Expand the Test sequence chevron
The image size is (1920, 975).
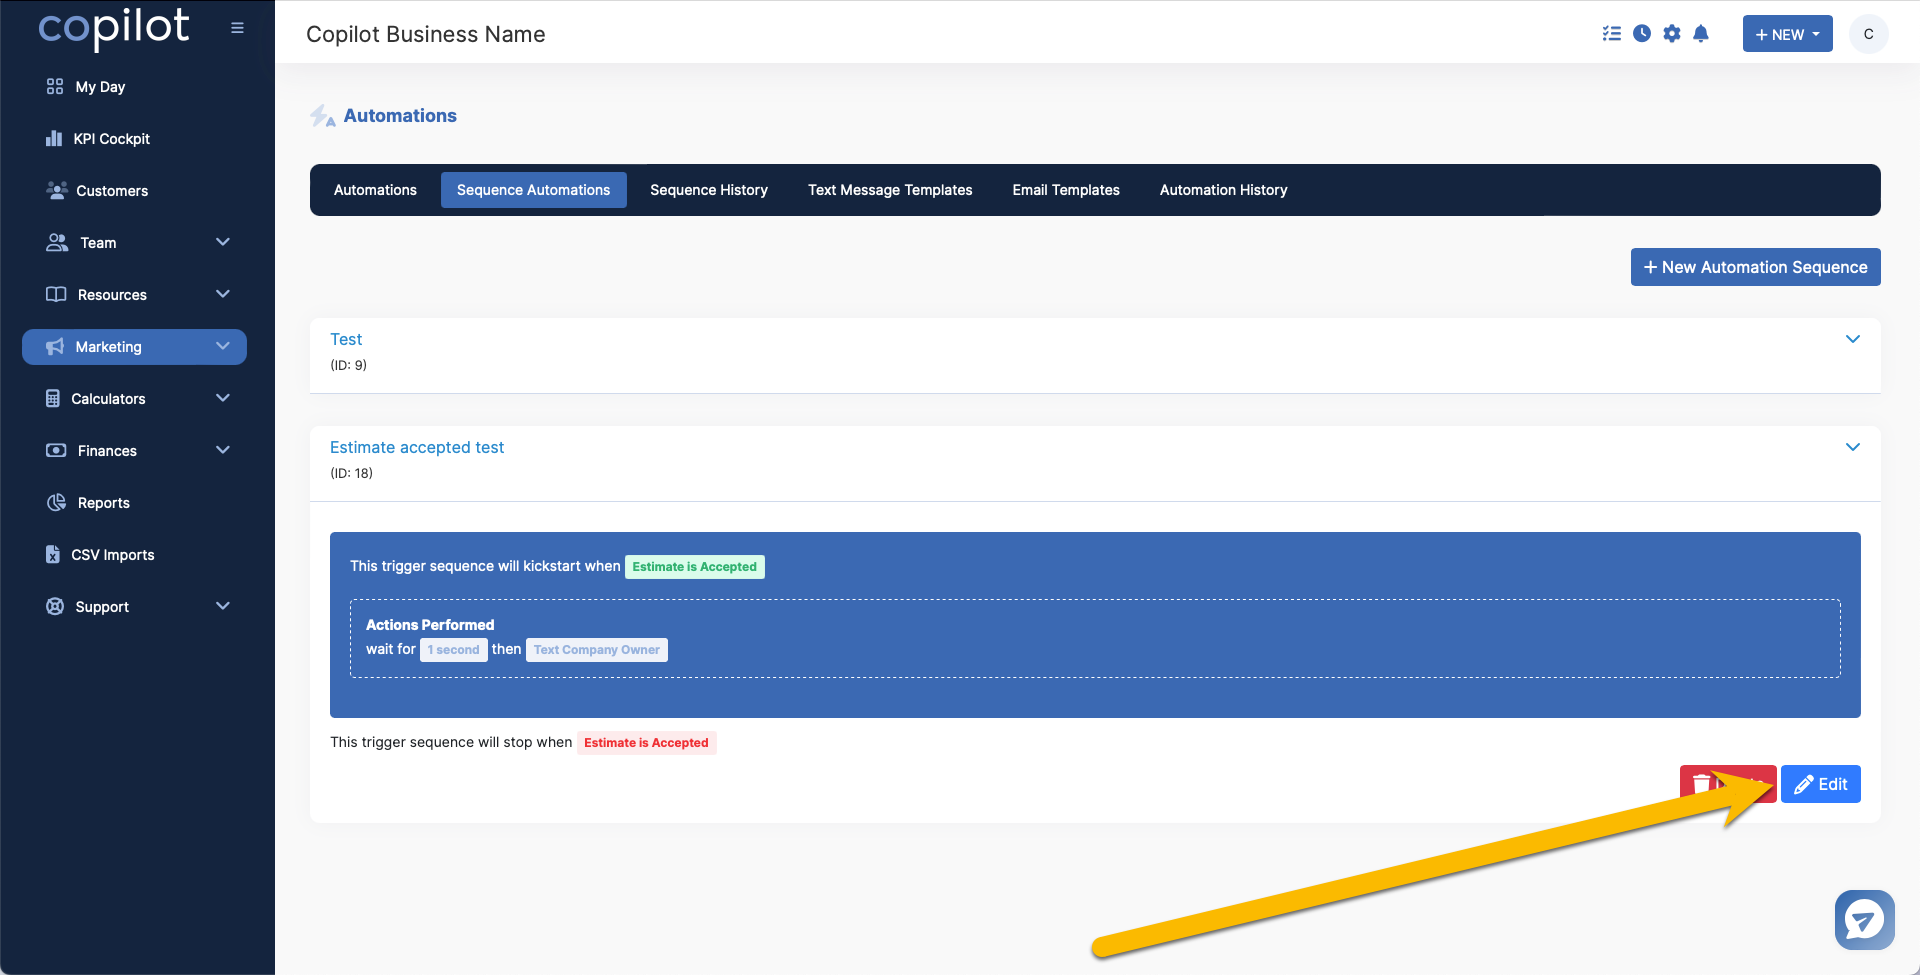point(1853,339)
